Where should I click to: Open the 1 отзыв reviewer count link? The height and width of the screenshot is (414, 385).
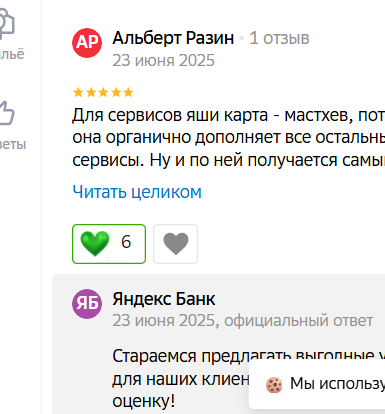(279, 38)
